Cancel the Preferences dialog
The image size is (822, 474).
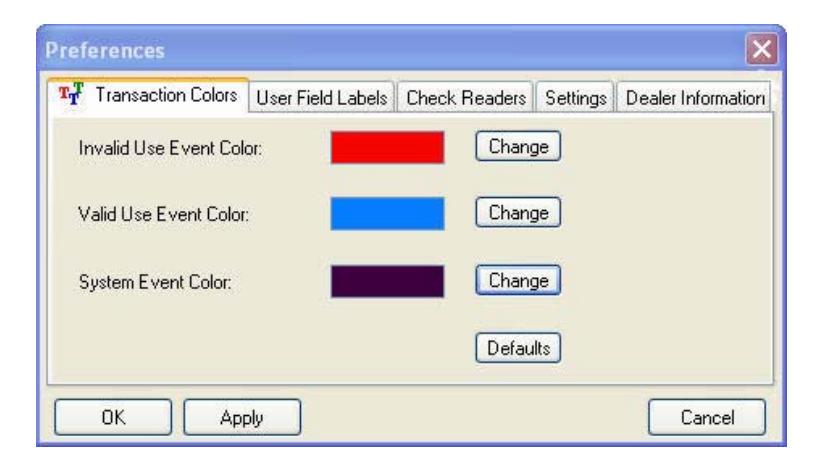707,417
